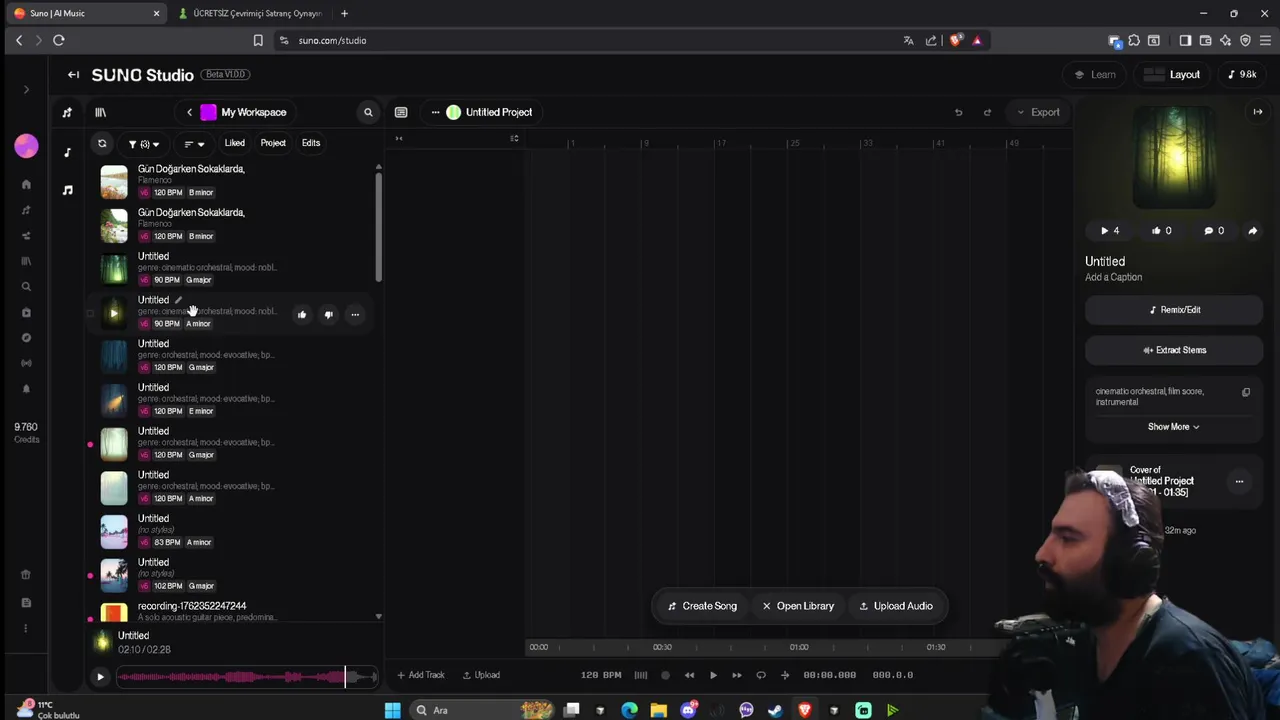
Task: Expand Show More under the style description
Action: tap(1173, 427)
